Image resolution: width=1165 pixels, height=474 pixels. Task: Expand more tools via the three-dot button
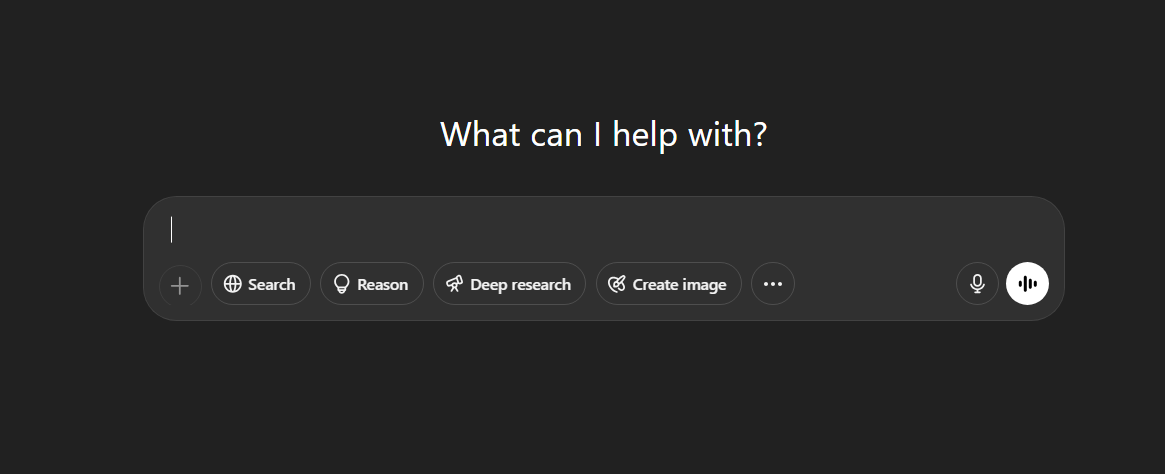click(x=773, y=284)
